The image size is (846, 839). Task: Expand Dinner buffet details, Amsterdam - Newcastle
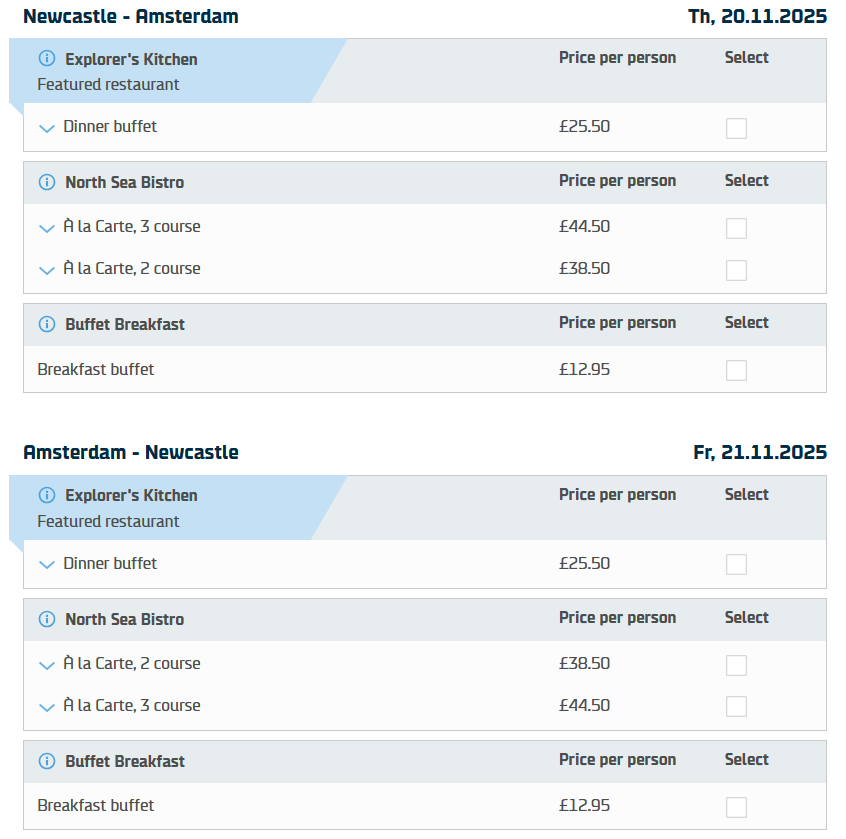point(46,565)
